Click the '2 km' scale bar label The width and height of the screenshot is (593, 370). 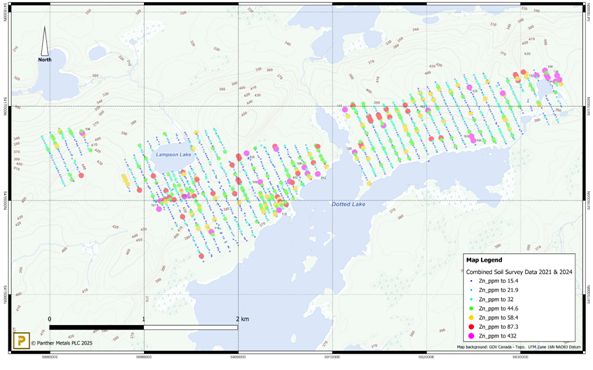point(242,319)
